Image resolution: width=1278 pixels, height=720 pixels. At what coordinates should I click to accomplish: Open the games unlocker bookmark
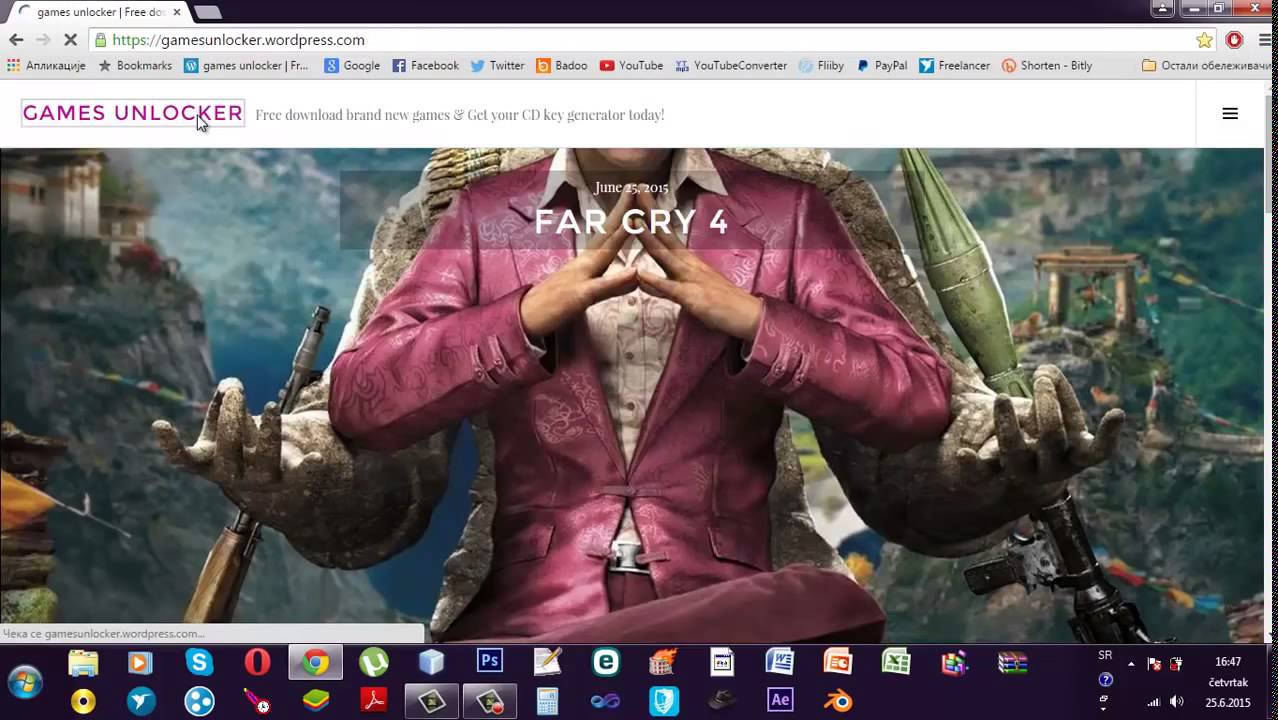click(246, 66)
